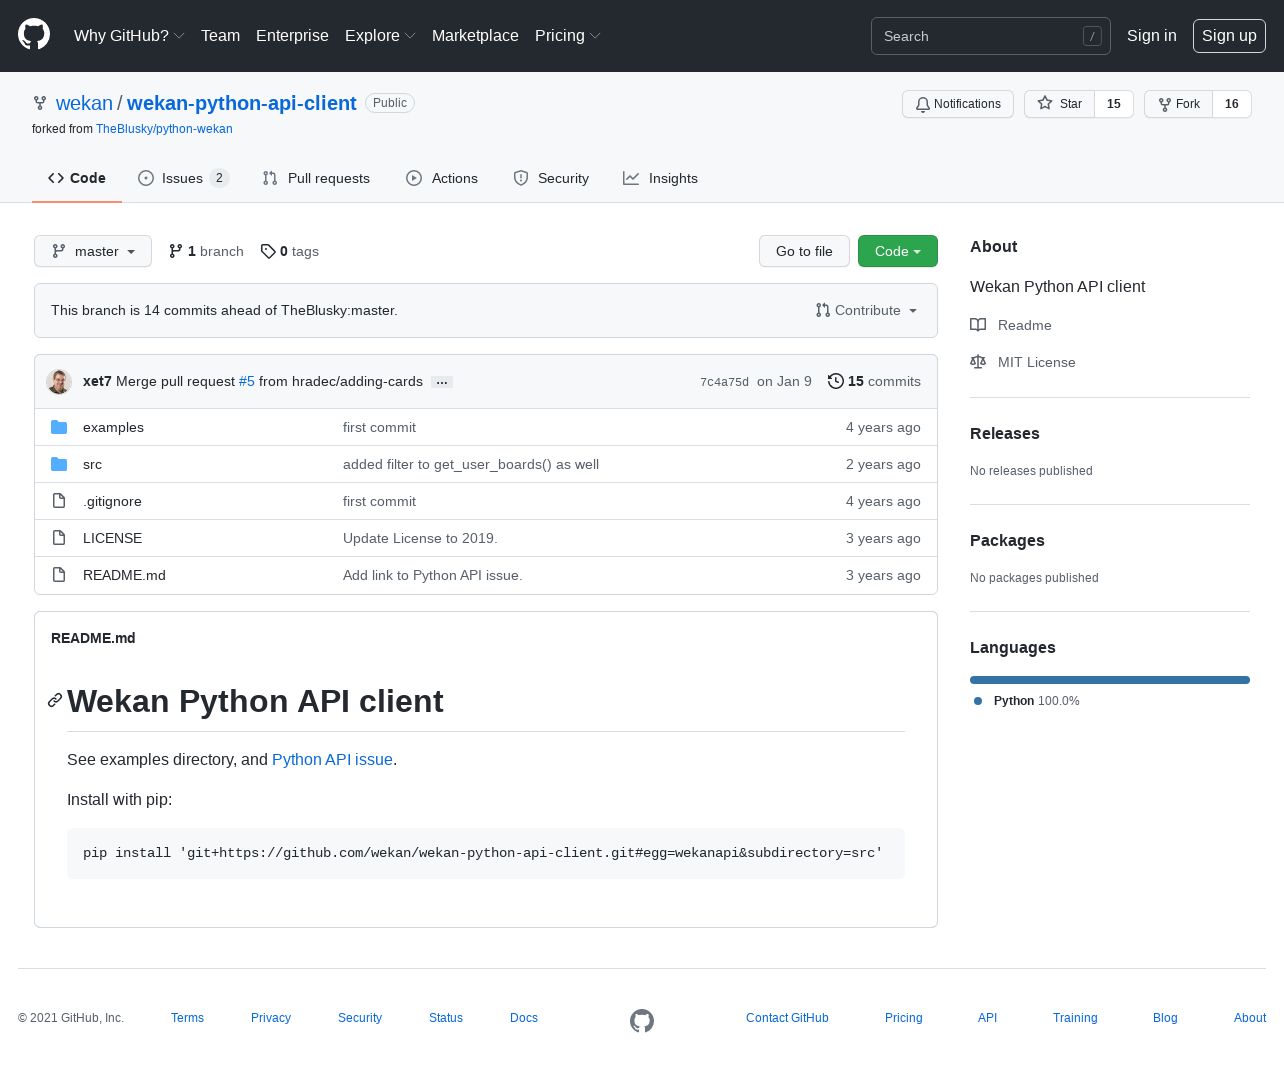Expand the Pricing menu in header
1284x1083 pixels.
click(568, 35)
